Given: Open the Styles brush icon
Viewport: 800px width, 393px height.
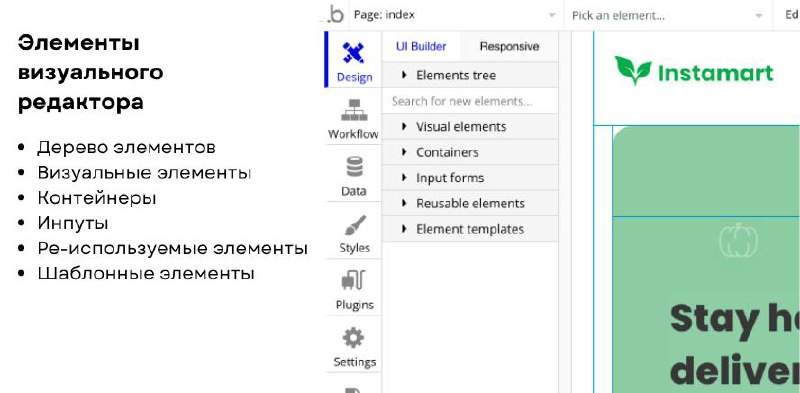Looking at the screenshot, I should (355, 225).
